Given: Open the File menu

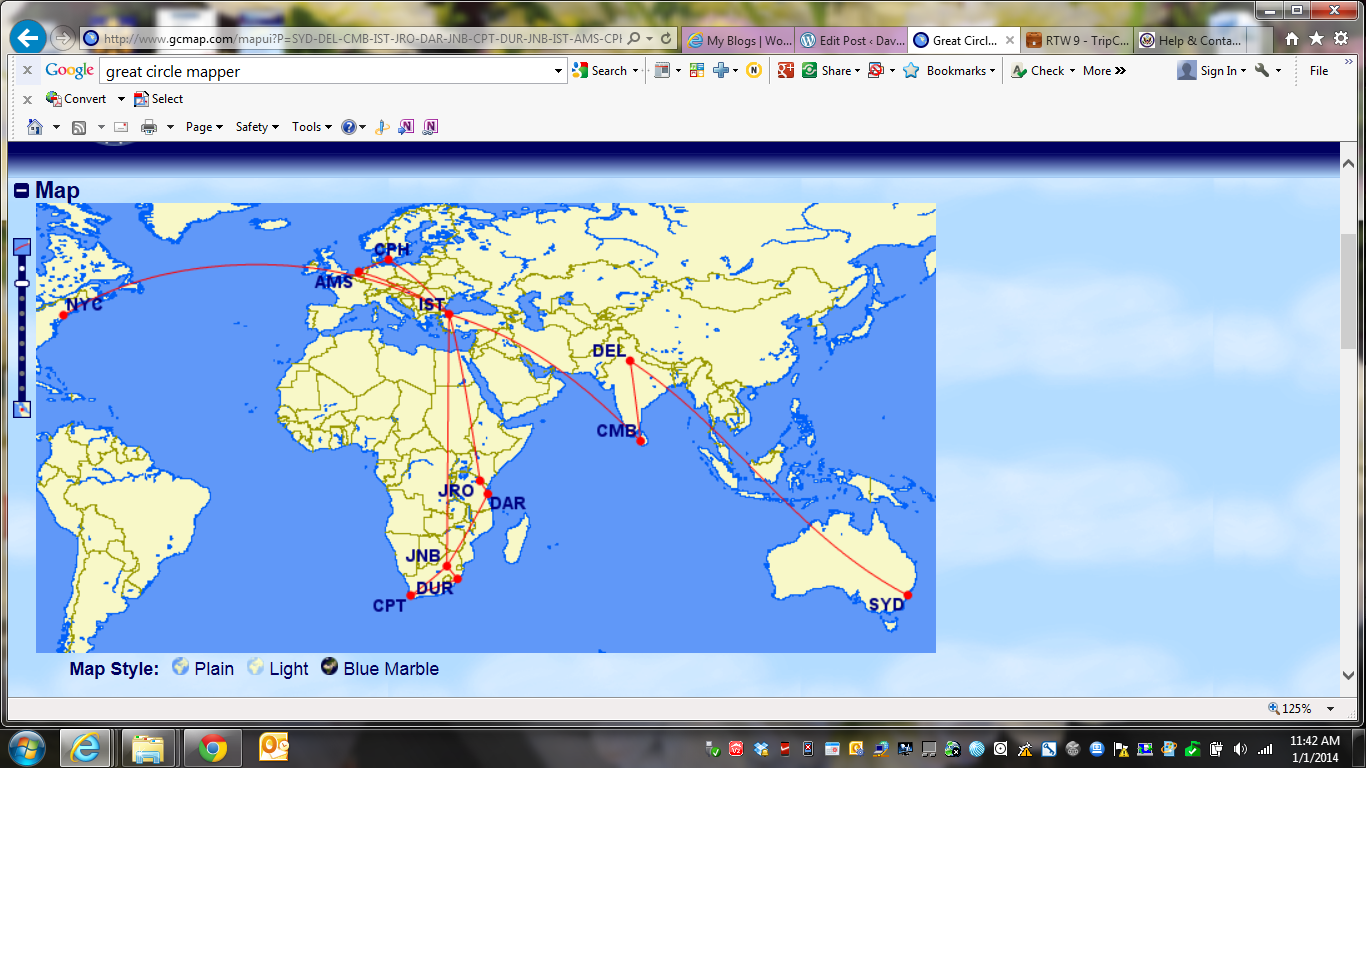Looking at the screenshot, I should pos(1318,71).
